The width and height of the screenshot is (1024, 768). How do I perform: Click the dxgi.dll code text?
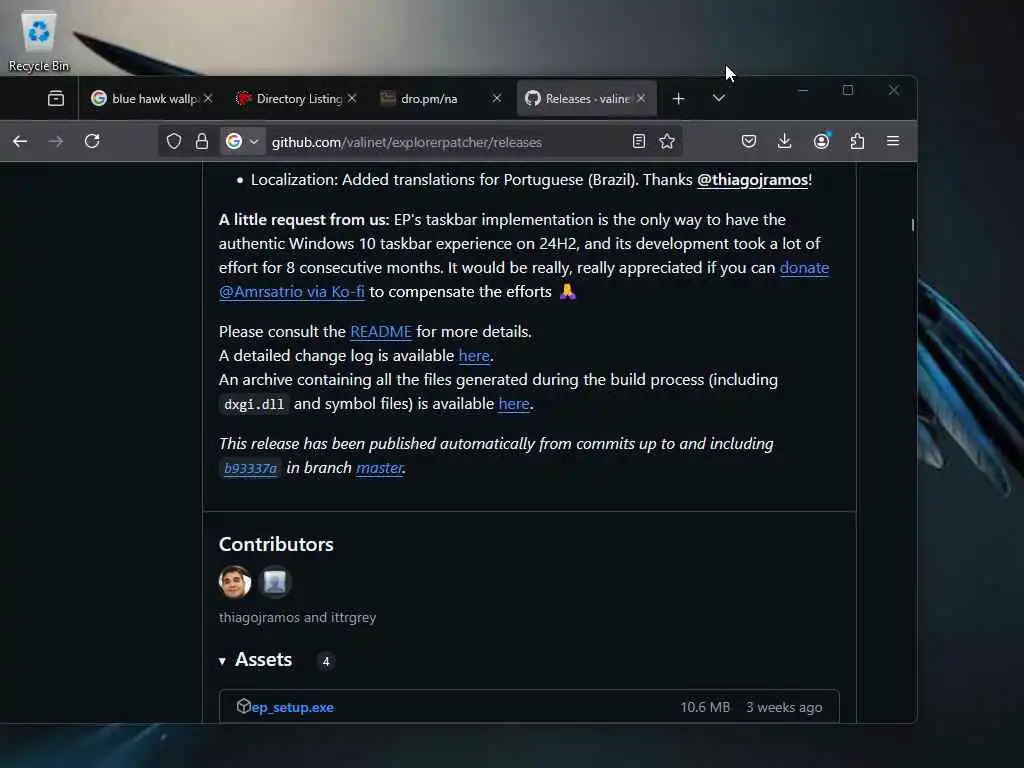pos(254,404)
